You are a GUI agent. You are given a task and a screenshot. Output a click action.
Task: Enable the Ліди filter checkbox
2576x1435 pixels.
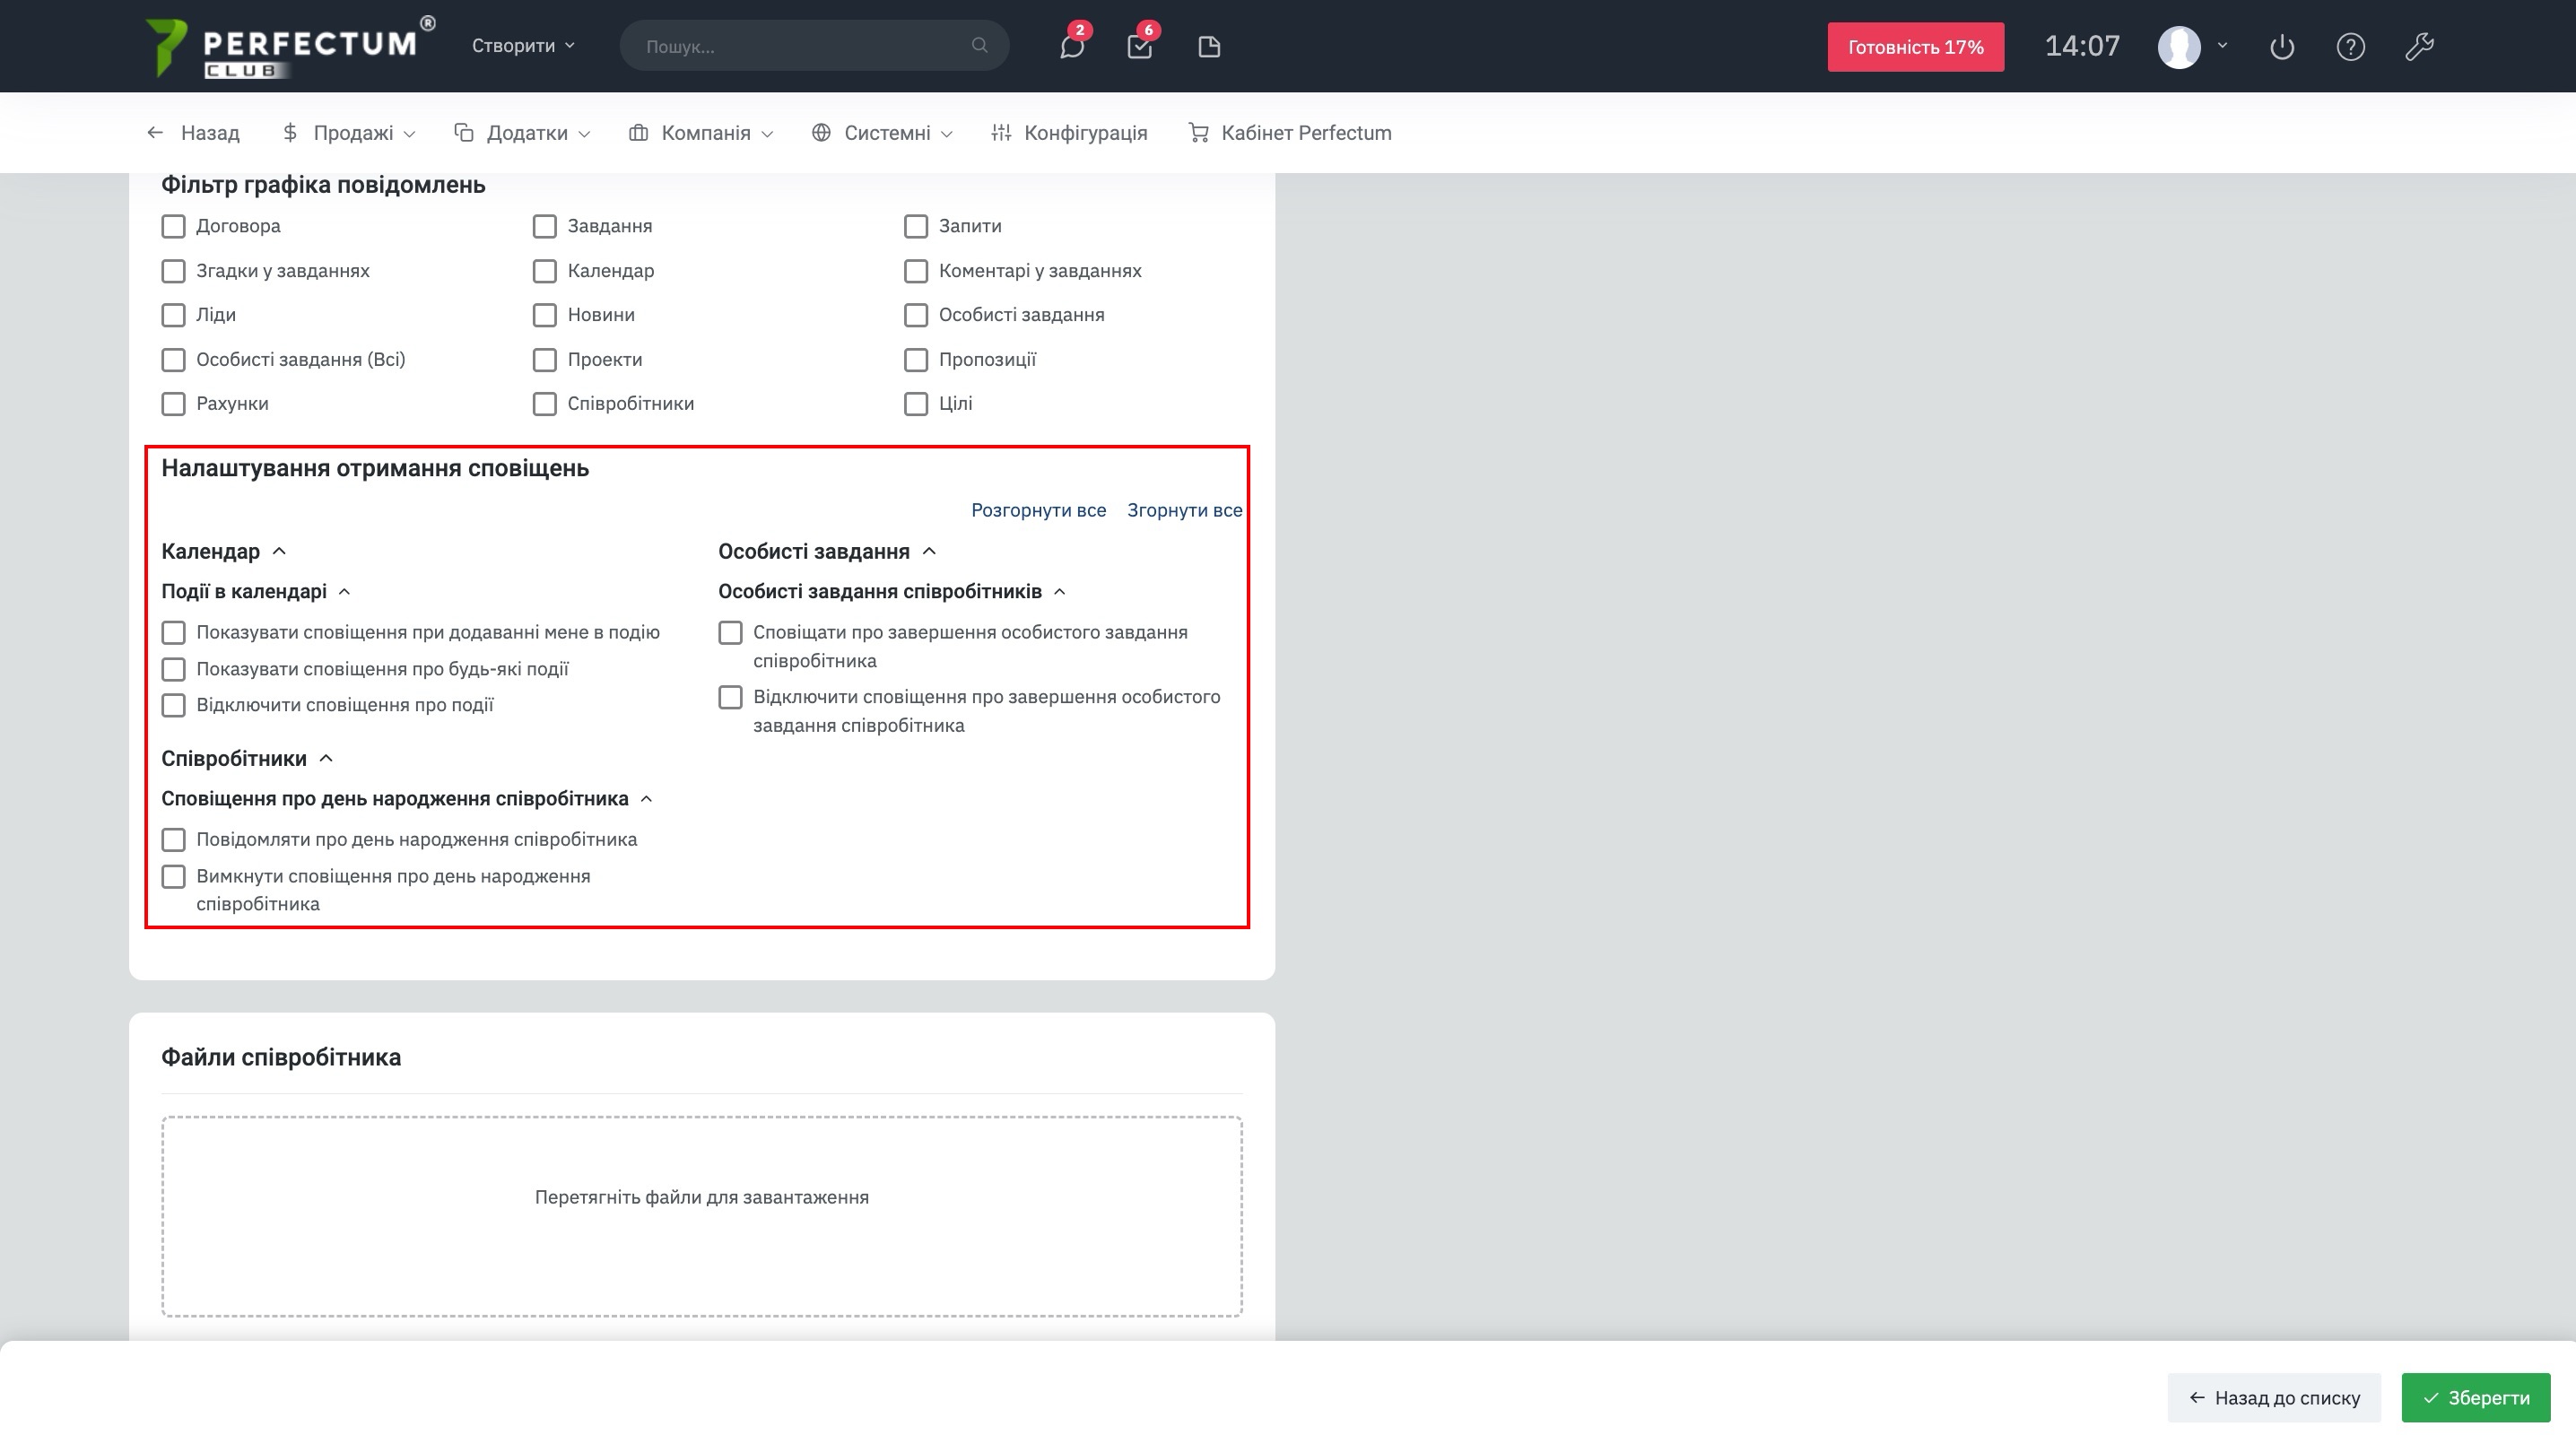point(173,315)
